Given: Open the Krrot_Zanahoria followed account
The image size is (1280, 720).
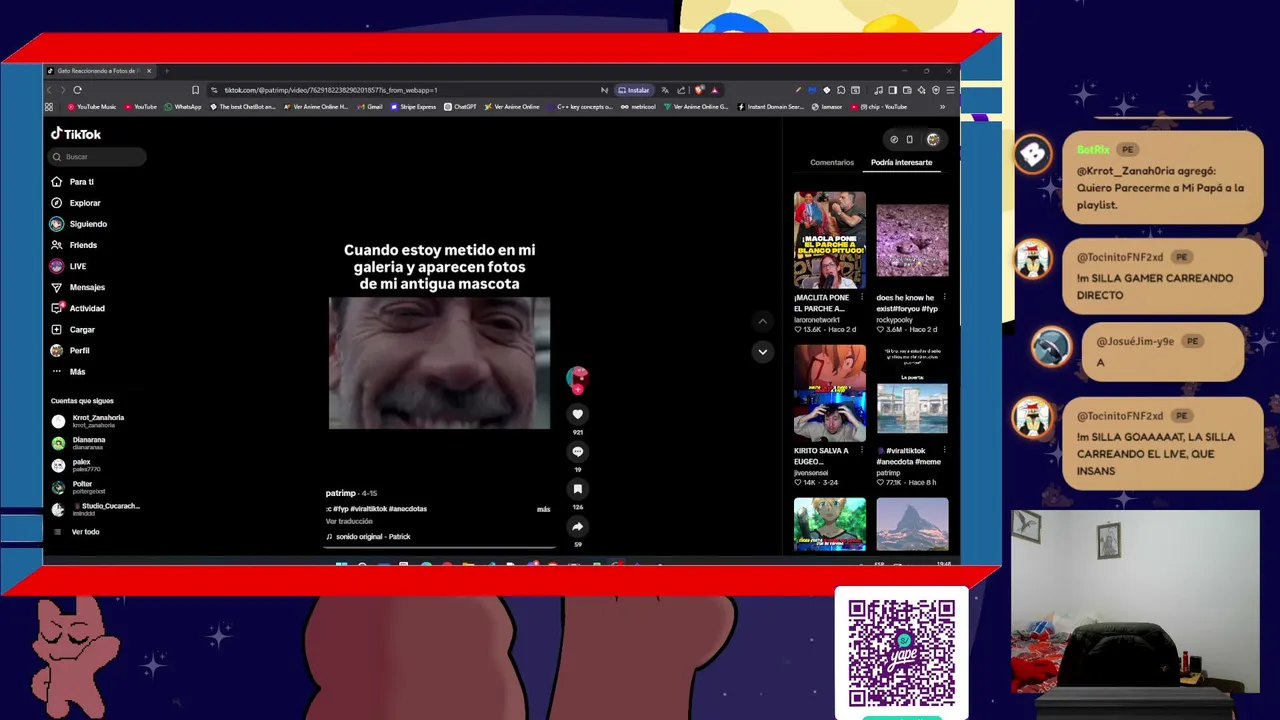Looking at the screenshot, I should (88, 421).
